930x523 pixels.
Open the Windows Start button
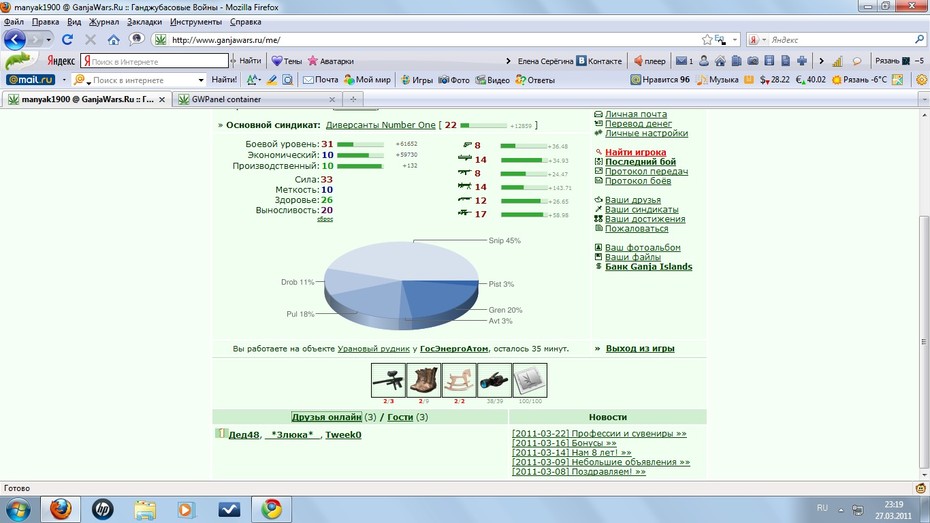[18, 510]
